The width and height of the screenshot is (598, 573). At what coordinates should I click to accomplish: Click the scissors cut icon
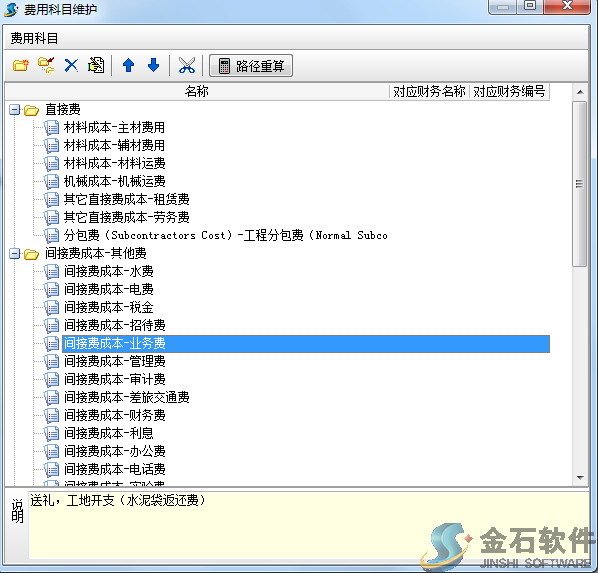click(186, 66)
